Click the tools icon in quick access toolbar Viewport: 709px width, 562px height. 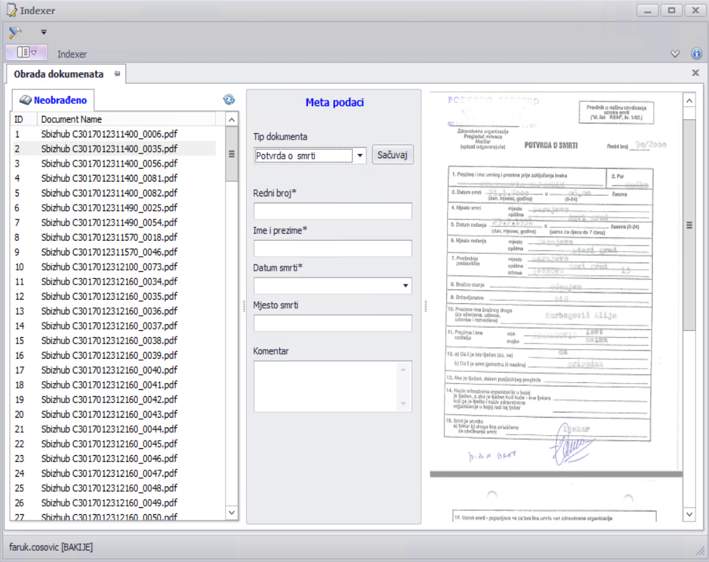(x=14, y=32)
